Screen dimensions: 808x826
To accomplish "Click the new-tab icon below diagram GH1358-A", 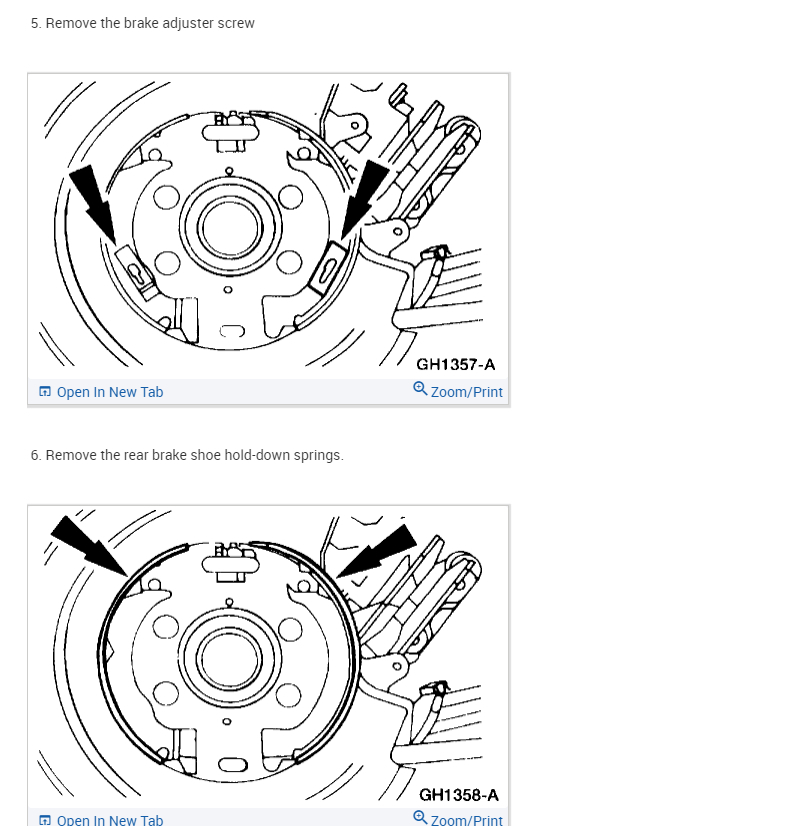I will [45, 820].
